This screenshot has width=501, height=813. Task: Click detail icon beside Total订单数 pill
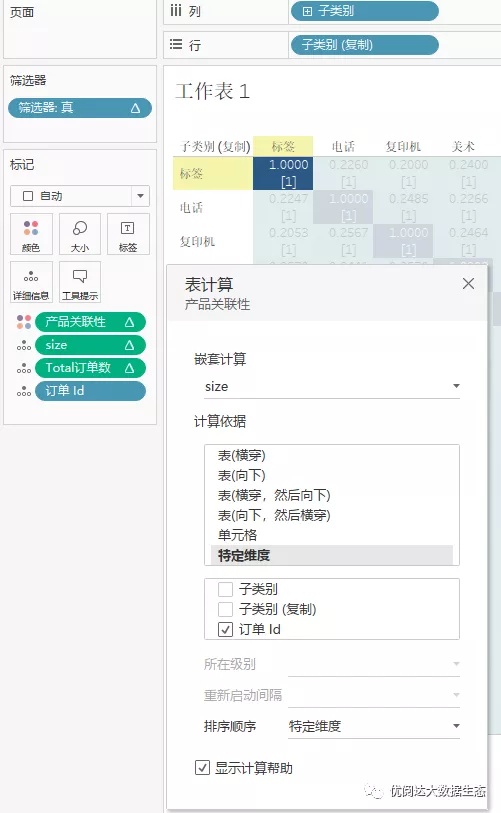[x=24, y=368]
